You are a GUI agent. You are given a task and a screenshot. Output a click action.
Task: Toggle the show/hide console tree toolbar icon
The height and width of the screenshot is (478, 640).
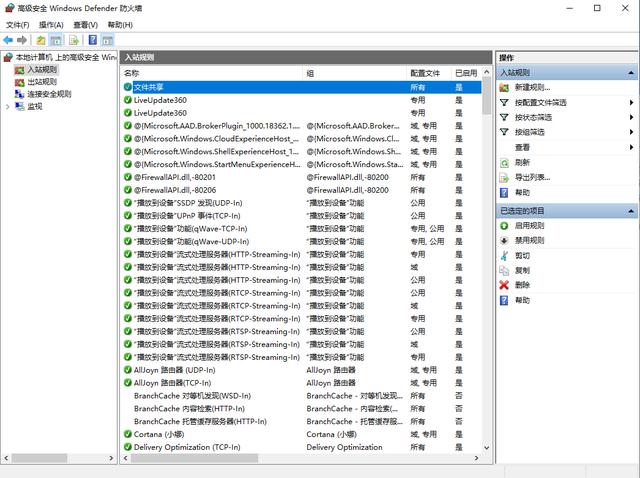[x=56, y=40]
